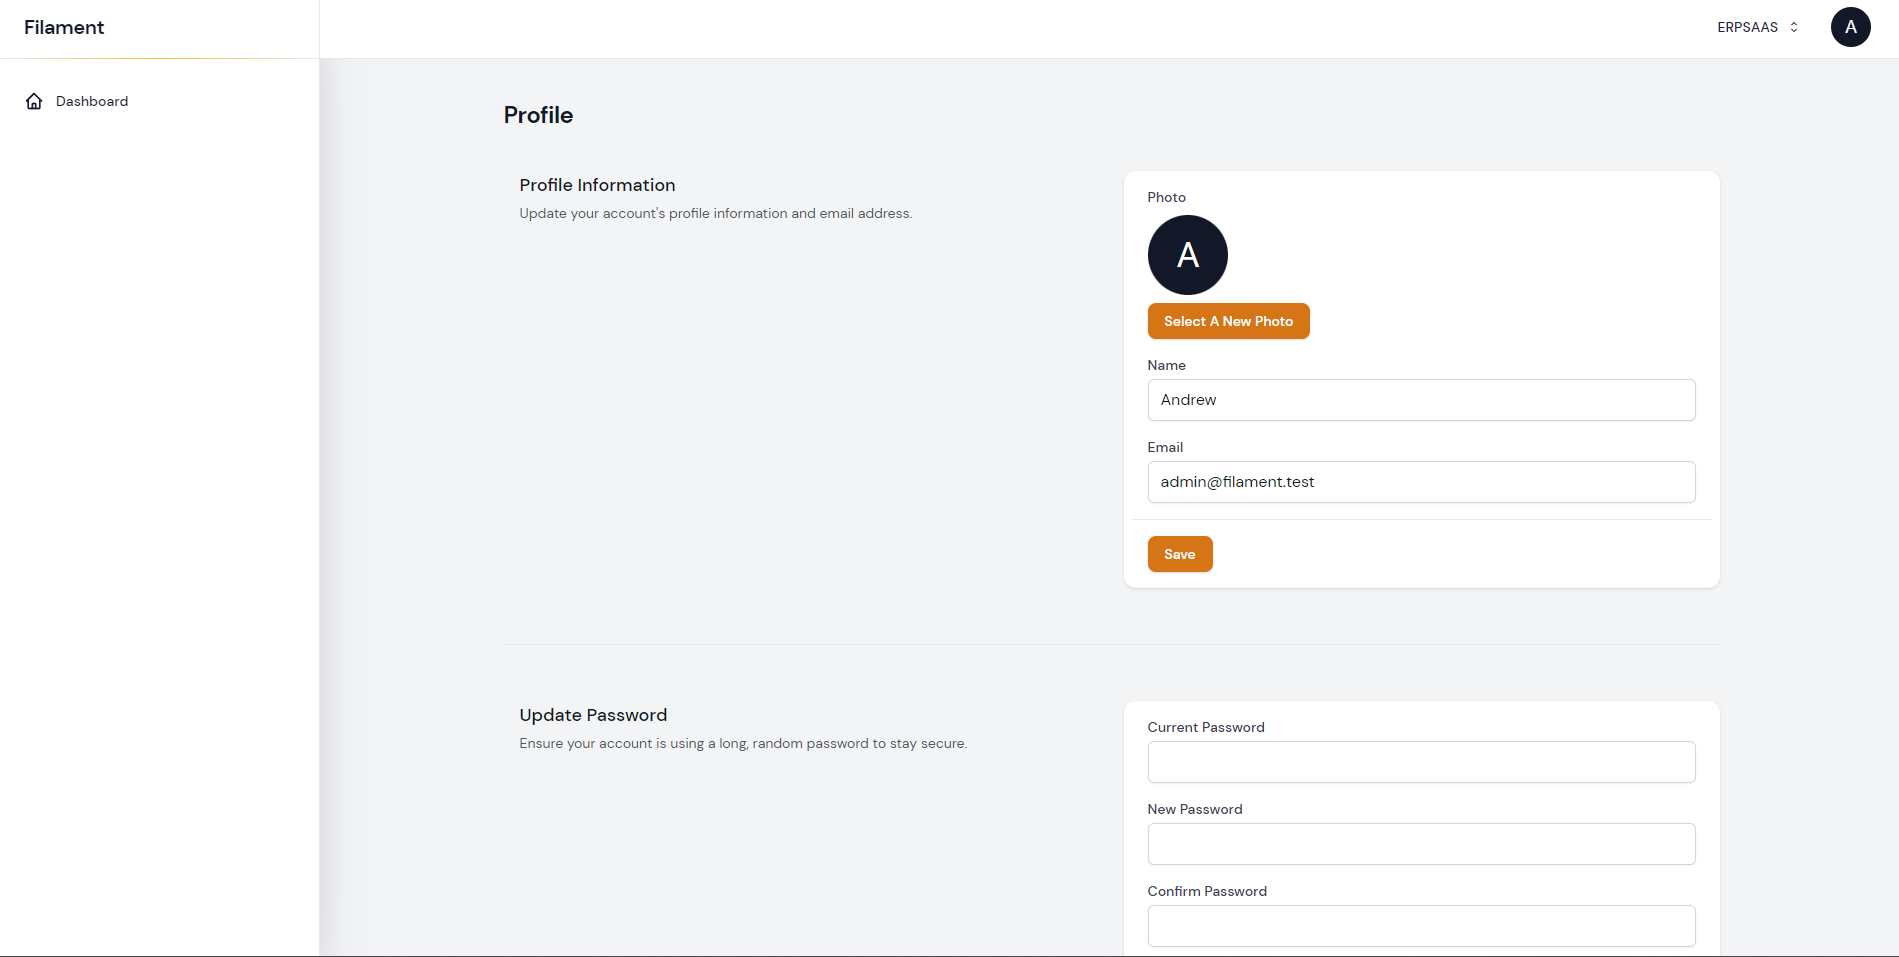Viewport: 1899px width, 957px height.
Task: Focus the Current Password input
Action: pyautogui.click(x=1421, y=762)
